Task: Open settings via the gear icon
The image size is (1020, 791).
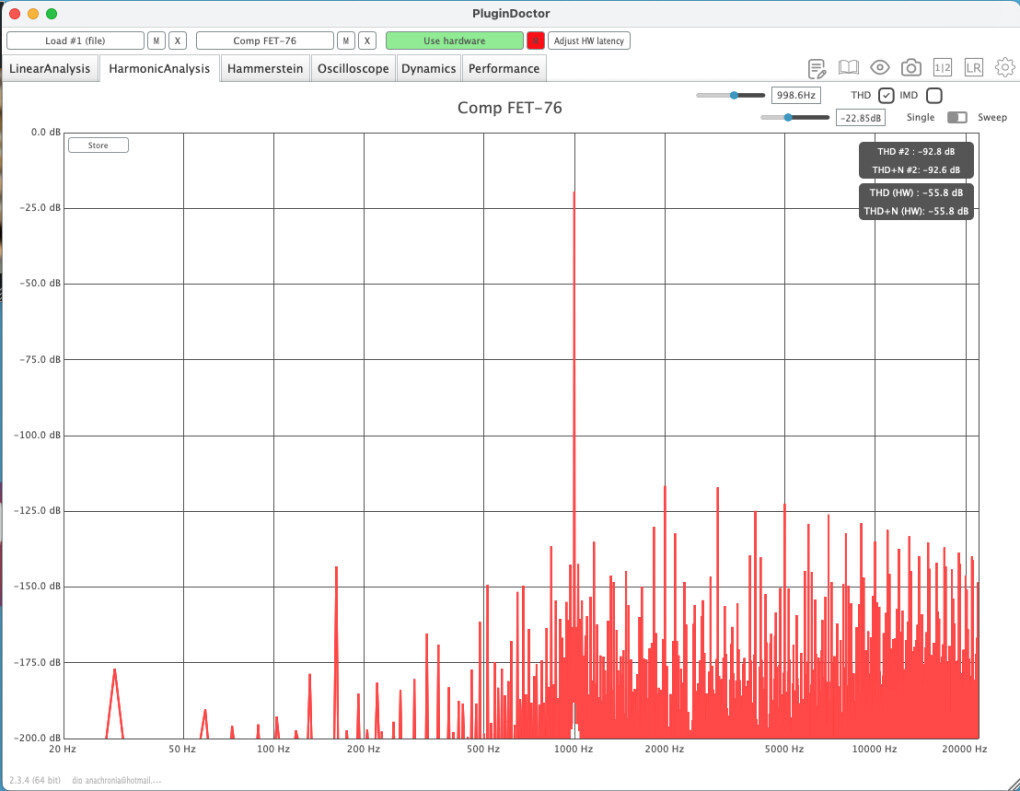Action: [1004, 68]
